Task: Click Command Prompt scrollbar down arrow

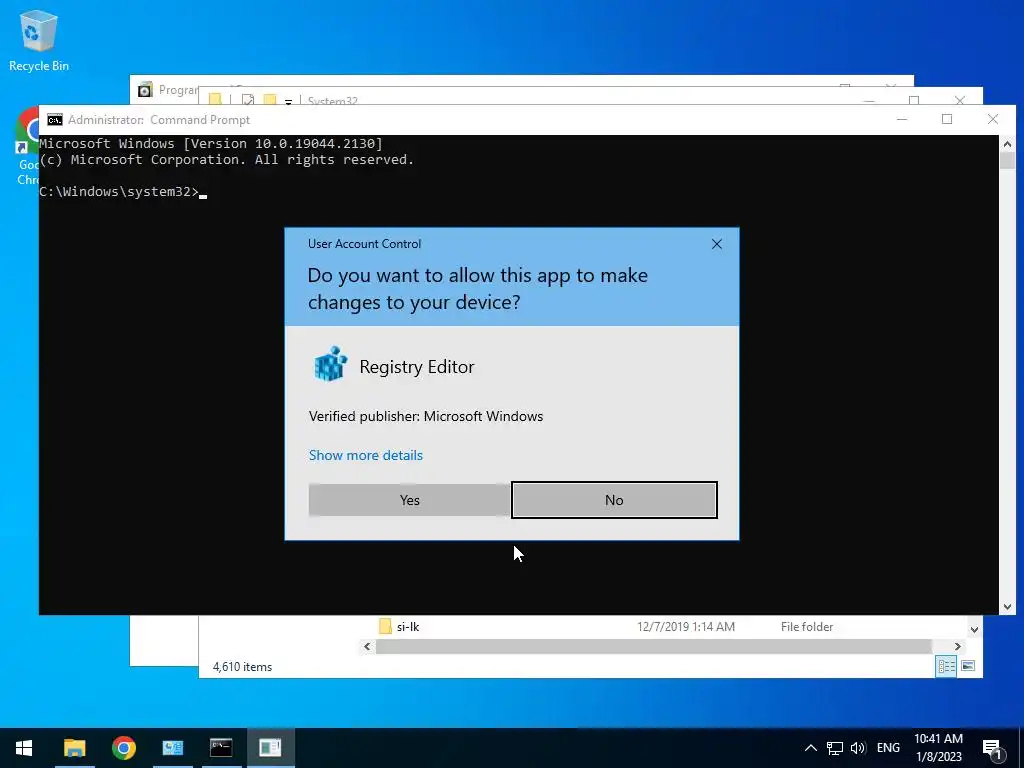Action: tap(1007, 607)
